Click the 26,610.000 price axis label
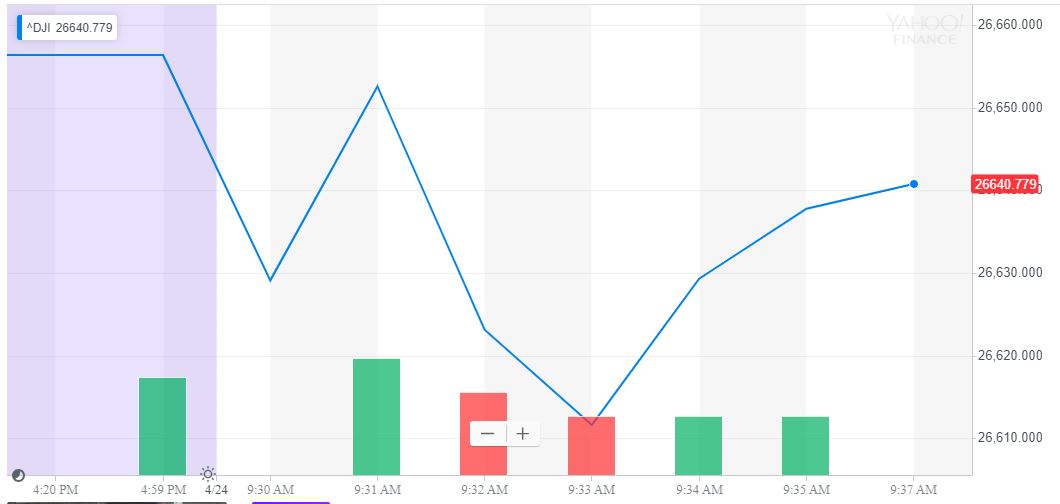The width and height of the screenshot is (1060, 504). pyautogui.click(x=1009, y=438)
